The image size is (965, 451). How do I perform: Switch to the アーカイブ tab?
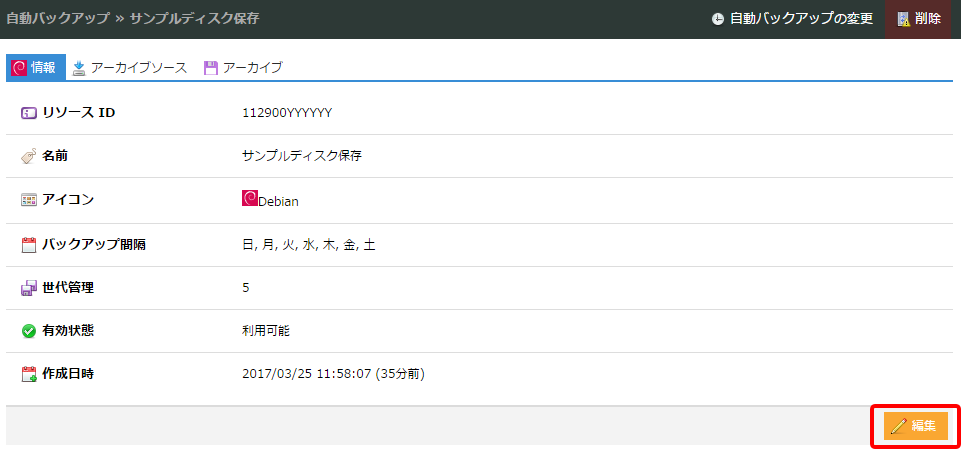pyautogui.click(x=243, y=68)
